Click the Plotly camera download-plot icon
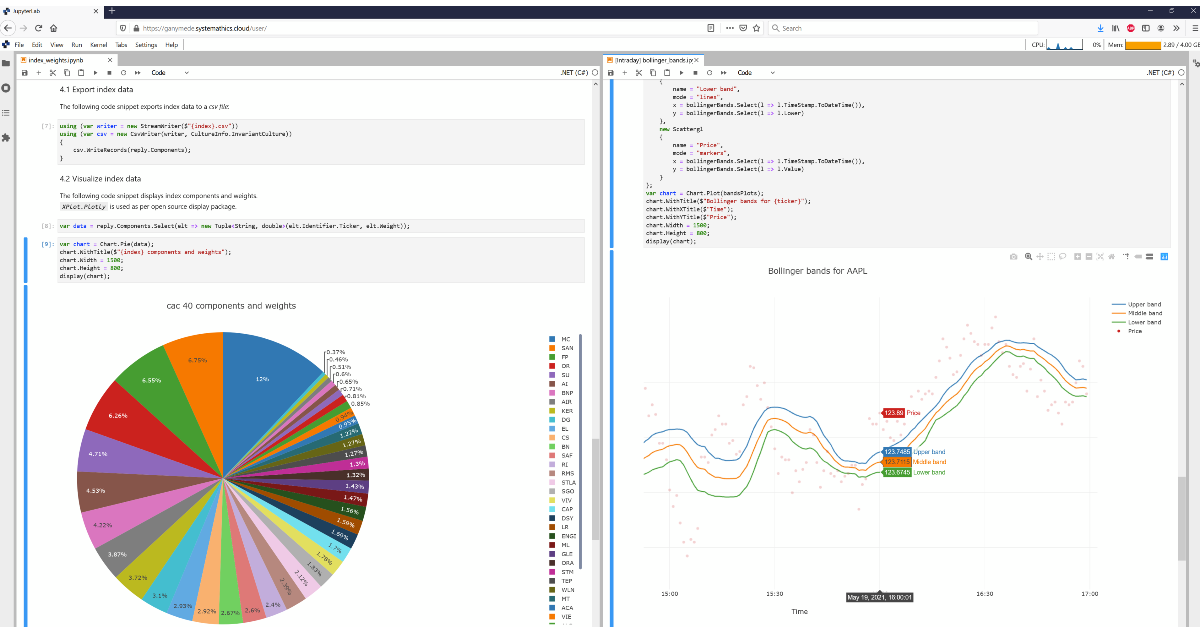Viewport: 1200px width, 627px height. point(1013,257)
